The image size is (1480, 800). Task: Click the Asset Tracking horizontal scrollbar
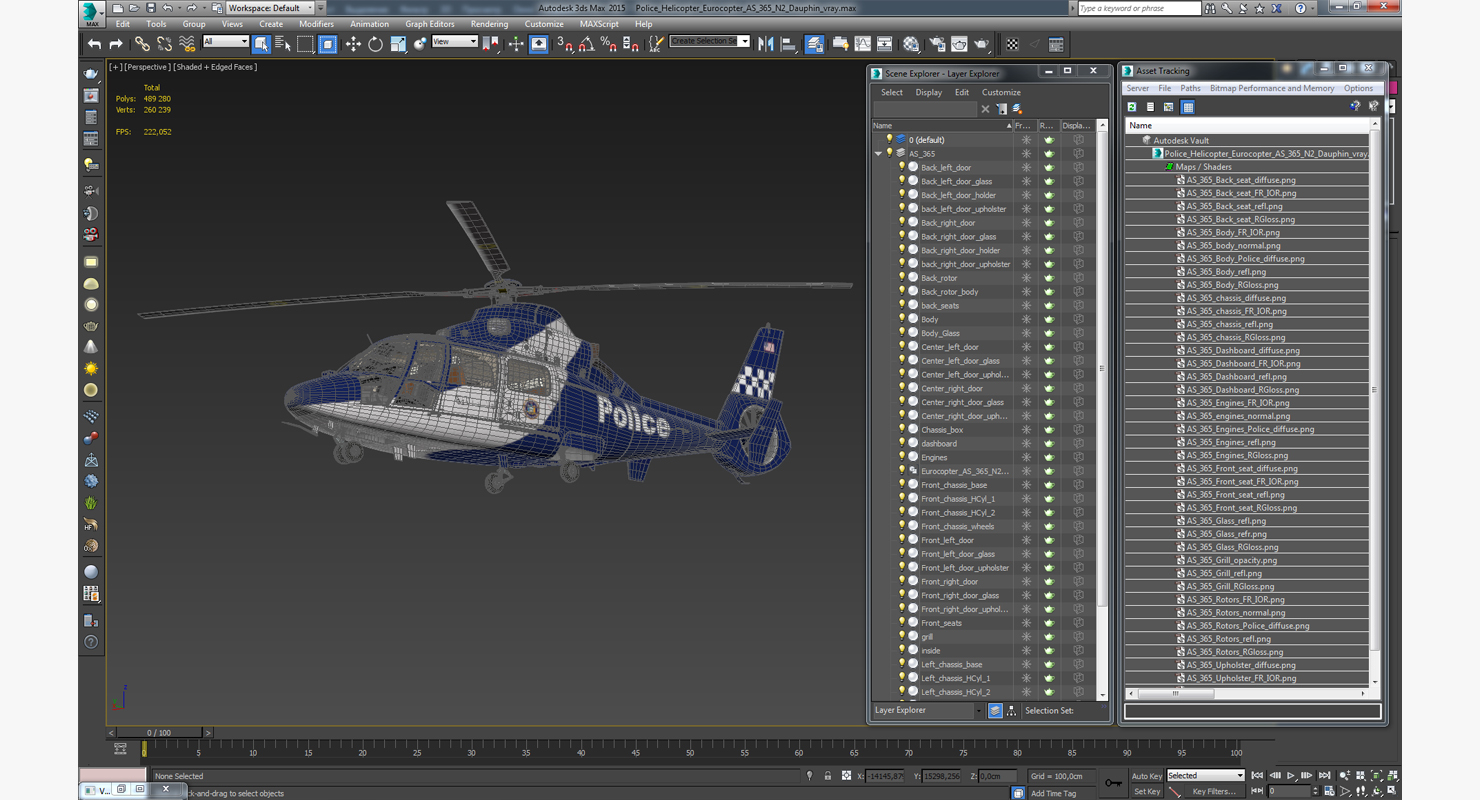1175,692
